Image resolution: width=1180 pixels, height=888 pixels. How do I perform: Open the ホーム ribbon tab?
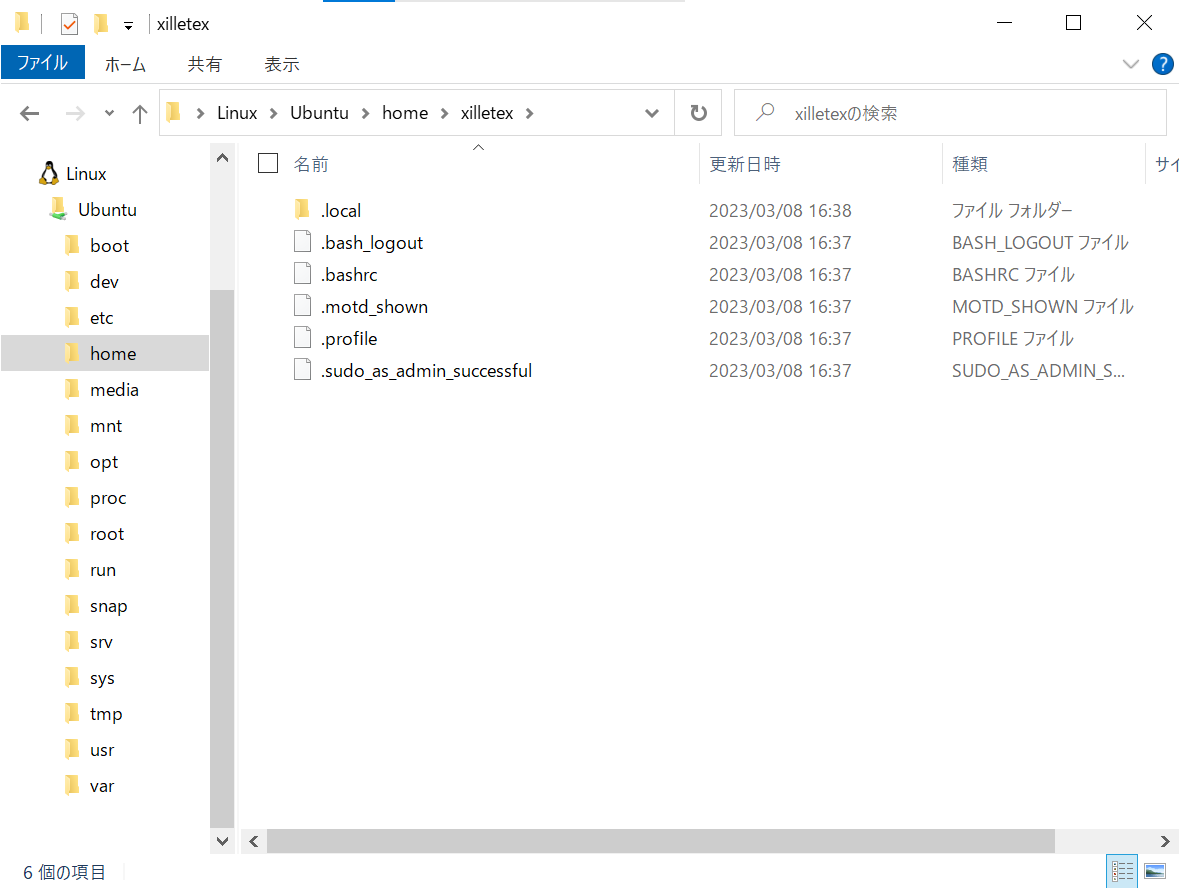click(125, 65)
